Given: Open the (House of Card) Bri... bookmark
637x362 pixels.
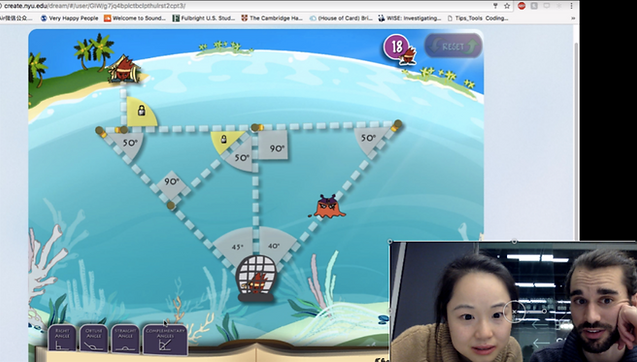Looking at the screenshot, I should click(340, 18).
